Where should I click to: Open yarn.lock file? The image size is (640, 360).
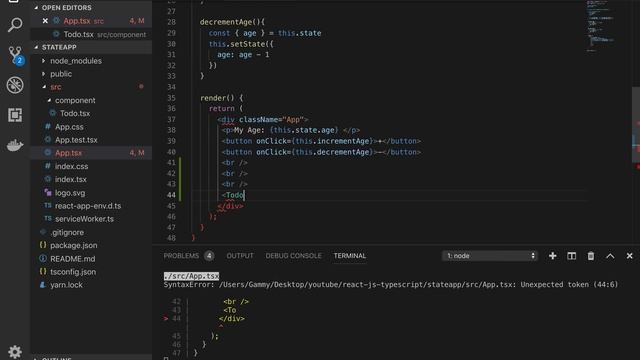click(x=66, y=285)
